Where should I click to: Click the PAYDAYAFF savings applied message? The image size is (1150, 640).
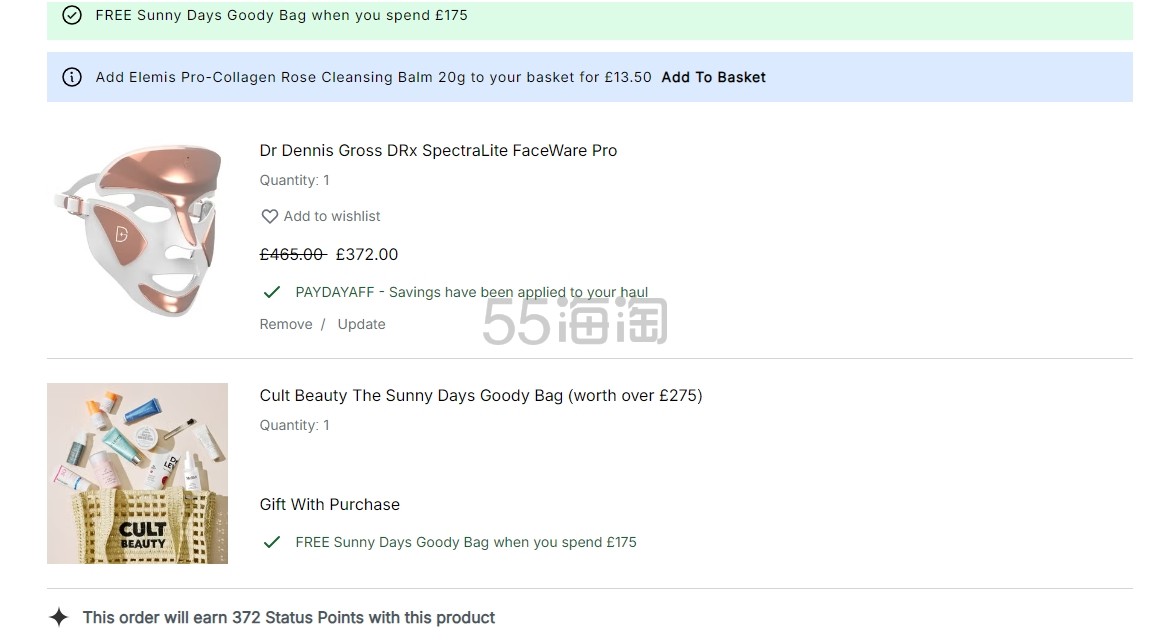(472, 293)
